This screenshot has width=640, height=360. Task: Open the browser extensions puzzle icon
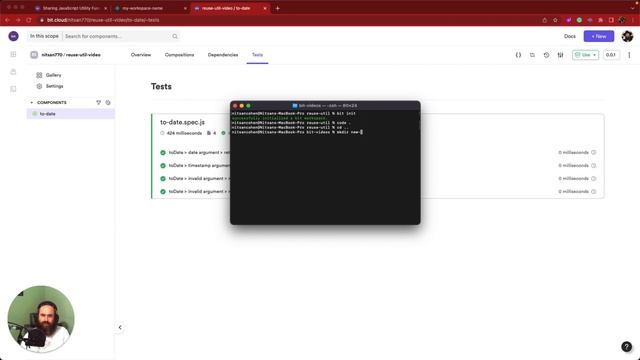(600, 20)
